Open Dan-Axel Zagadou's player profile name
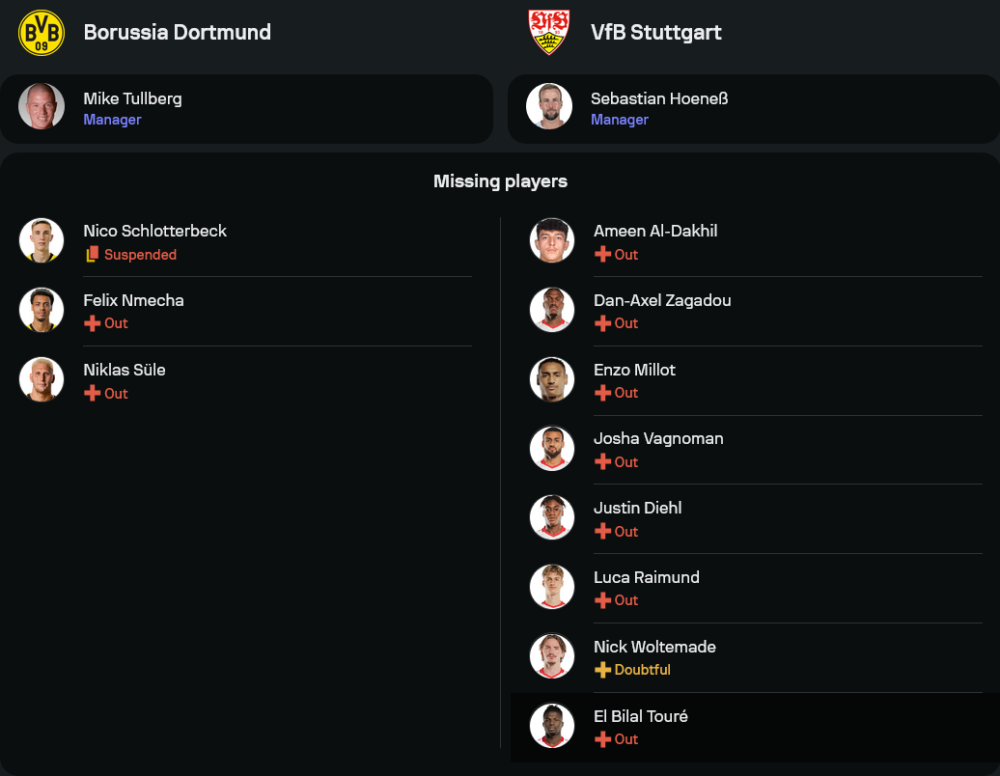 coord(662,300)
